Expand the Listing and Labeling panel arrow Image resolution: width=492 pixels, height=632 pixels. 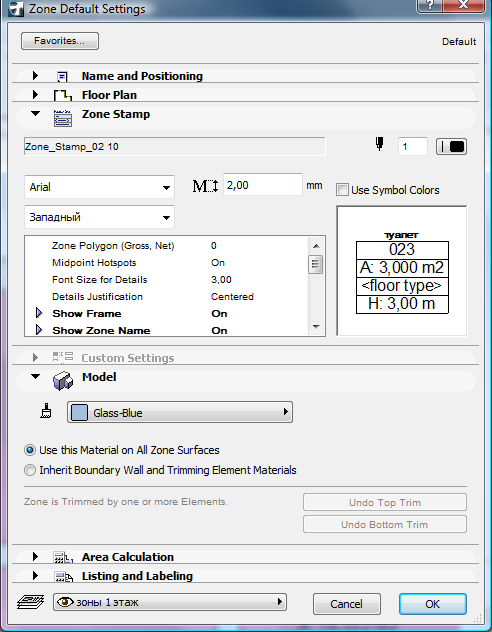click(x=35, y=576)
